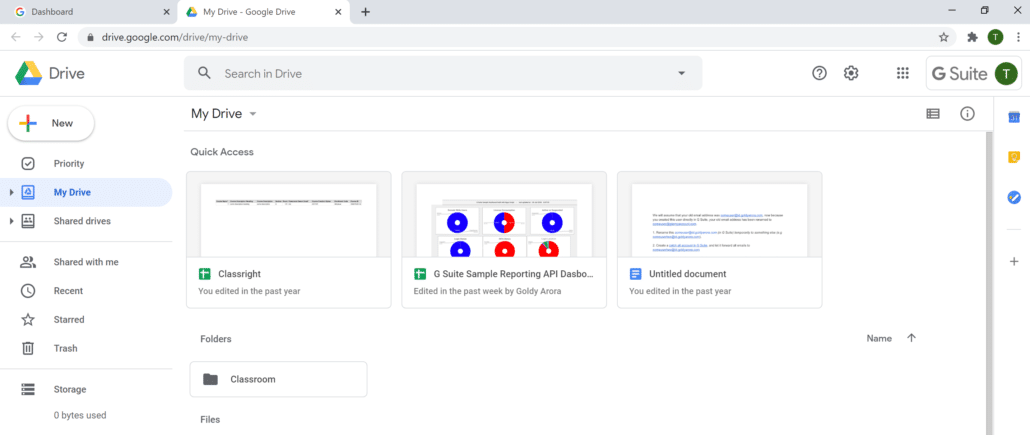Select the My Drive - Google Drive tab
The width and height of the screenshot is (1030, 435).
[x=264, y=12]
